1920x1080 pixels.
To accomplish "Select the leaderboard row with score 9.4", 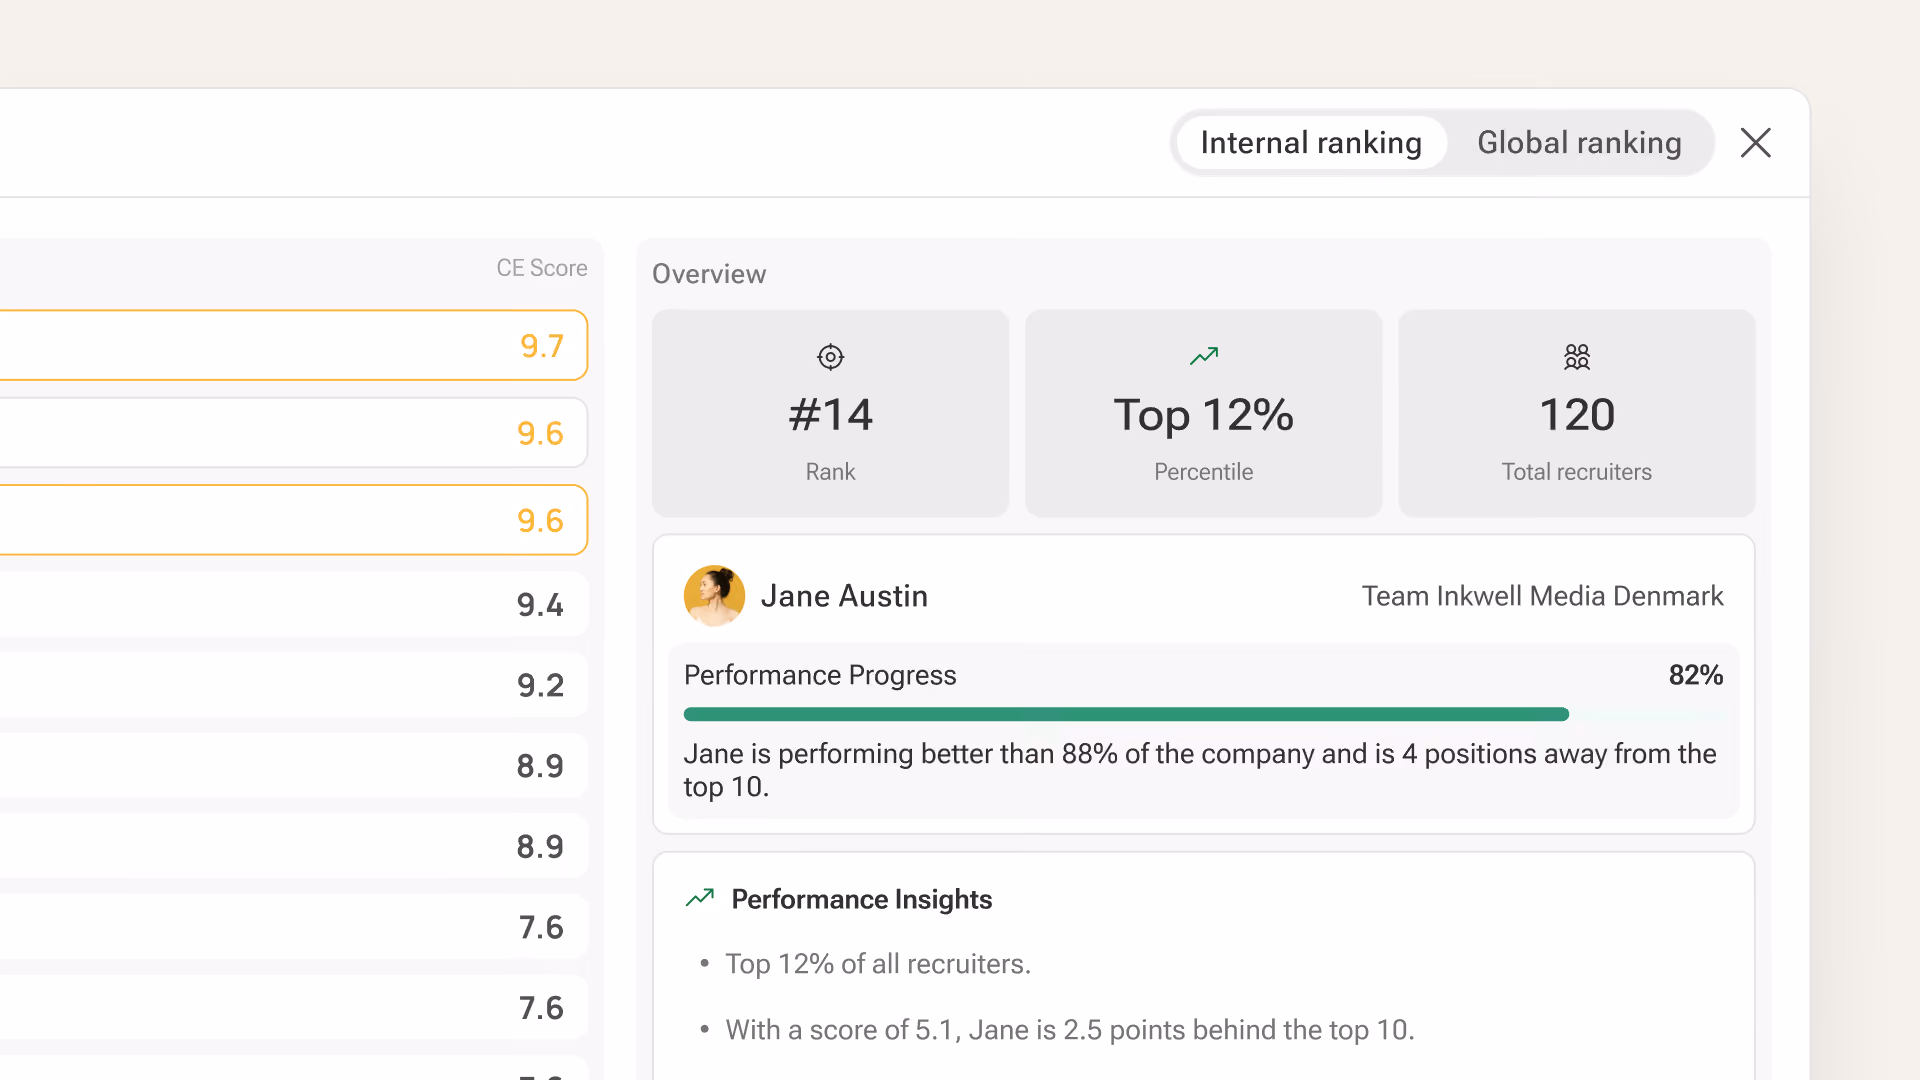I will coord(292,604).
